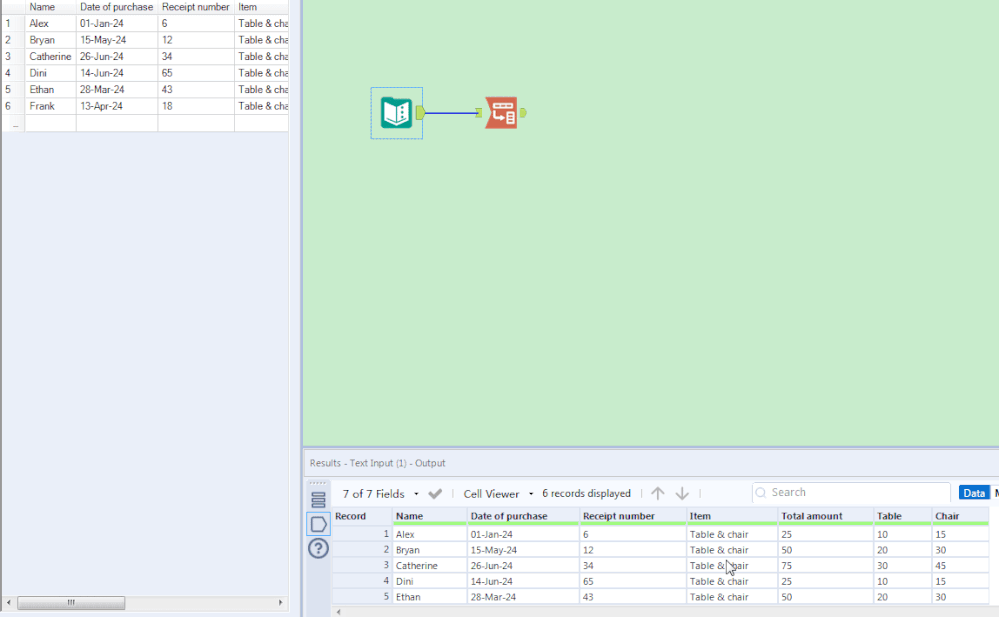Screen dimensions: 999x617
Task: Select Alex cell in Results grid
Action: click(x=429, y=534)
